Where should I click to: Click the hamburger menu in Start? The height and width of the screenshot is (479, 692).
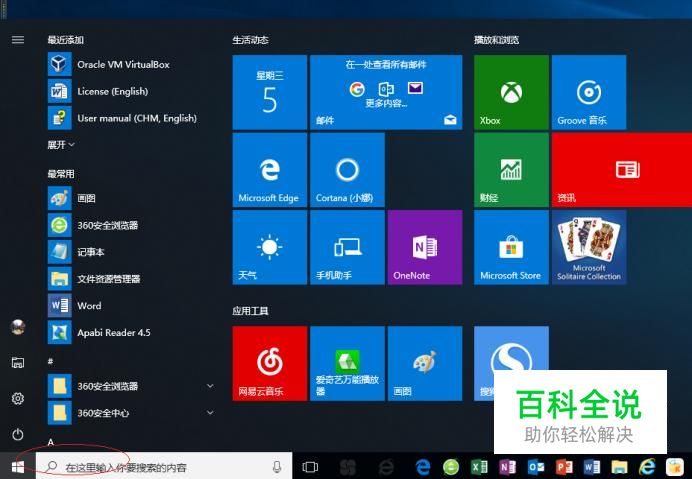pos(18,40)
